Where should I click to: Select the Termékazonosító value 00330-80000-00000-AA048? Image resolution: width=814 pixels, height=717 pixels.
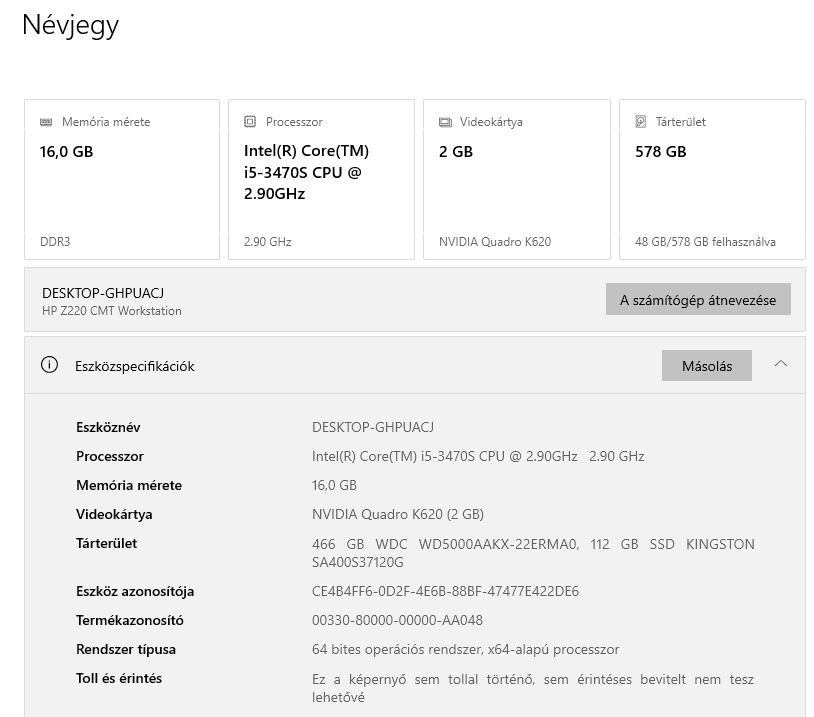coord(397,620)
